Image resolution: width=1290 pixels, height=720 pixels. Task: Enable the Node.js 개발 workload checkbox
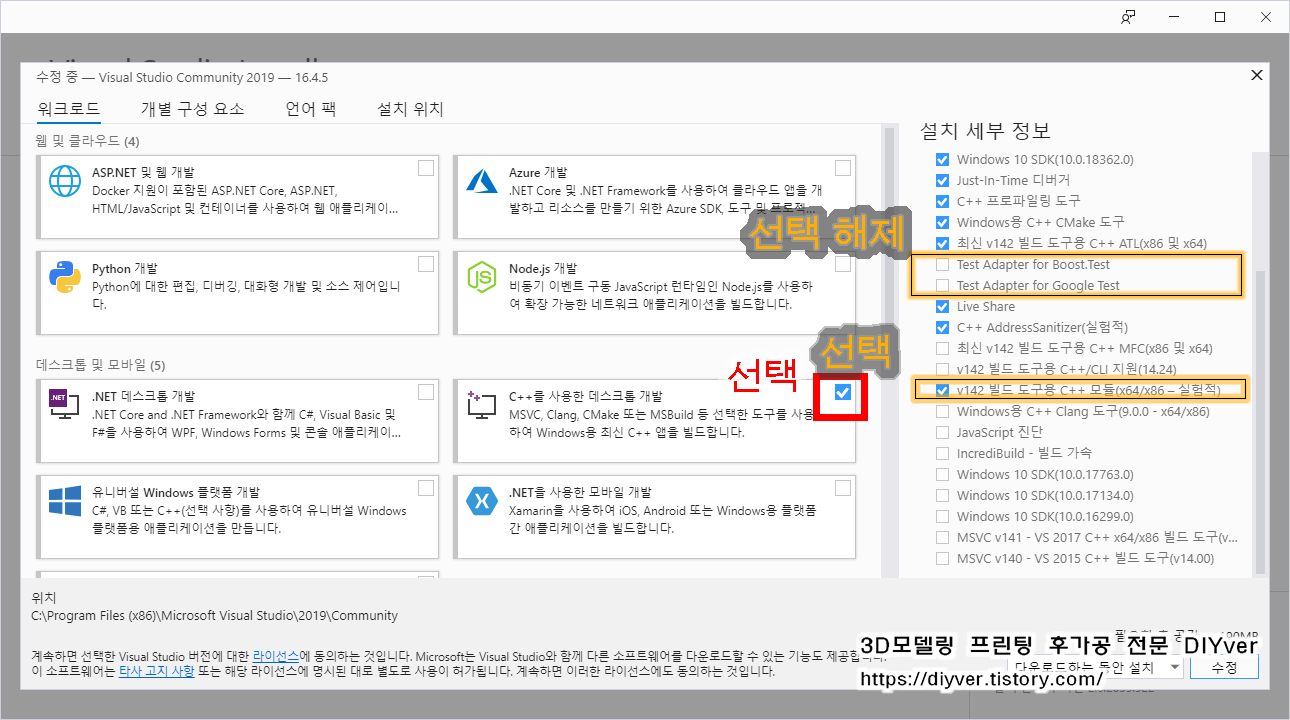pyautogui.click(x=843, y=264)
